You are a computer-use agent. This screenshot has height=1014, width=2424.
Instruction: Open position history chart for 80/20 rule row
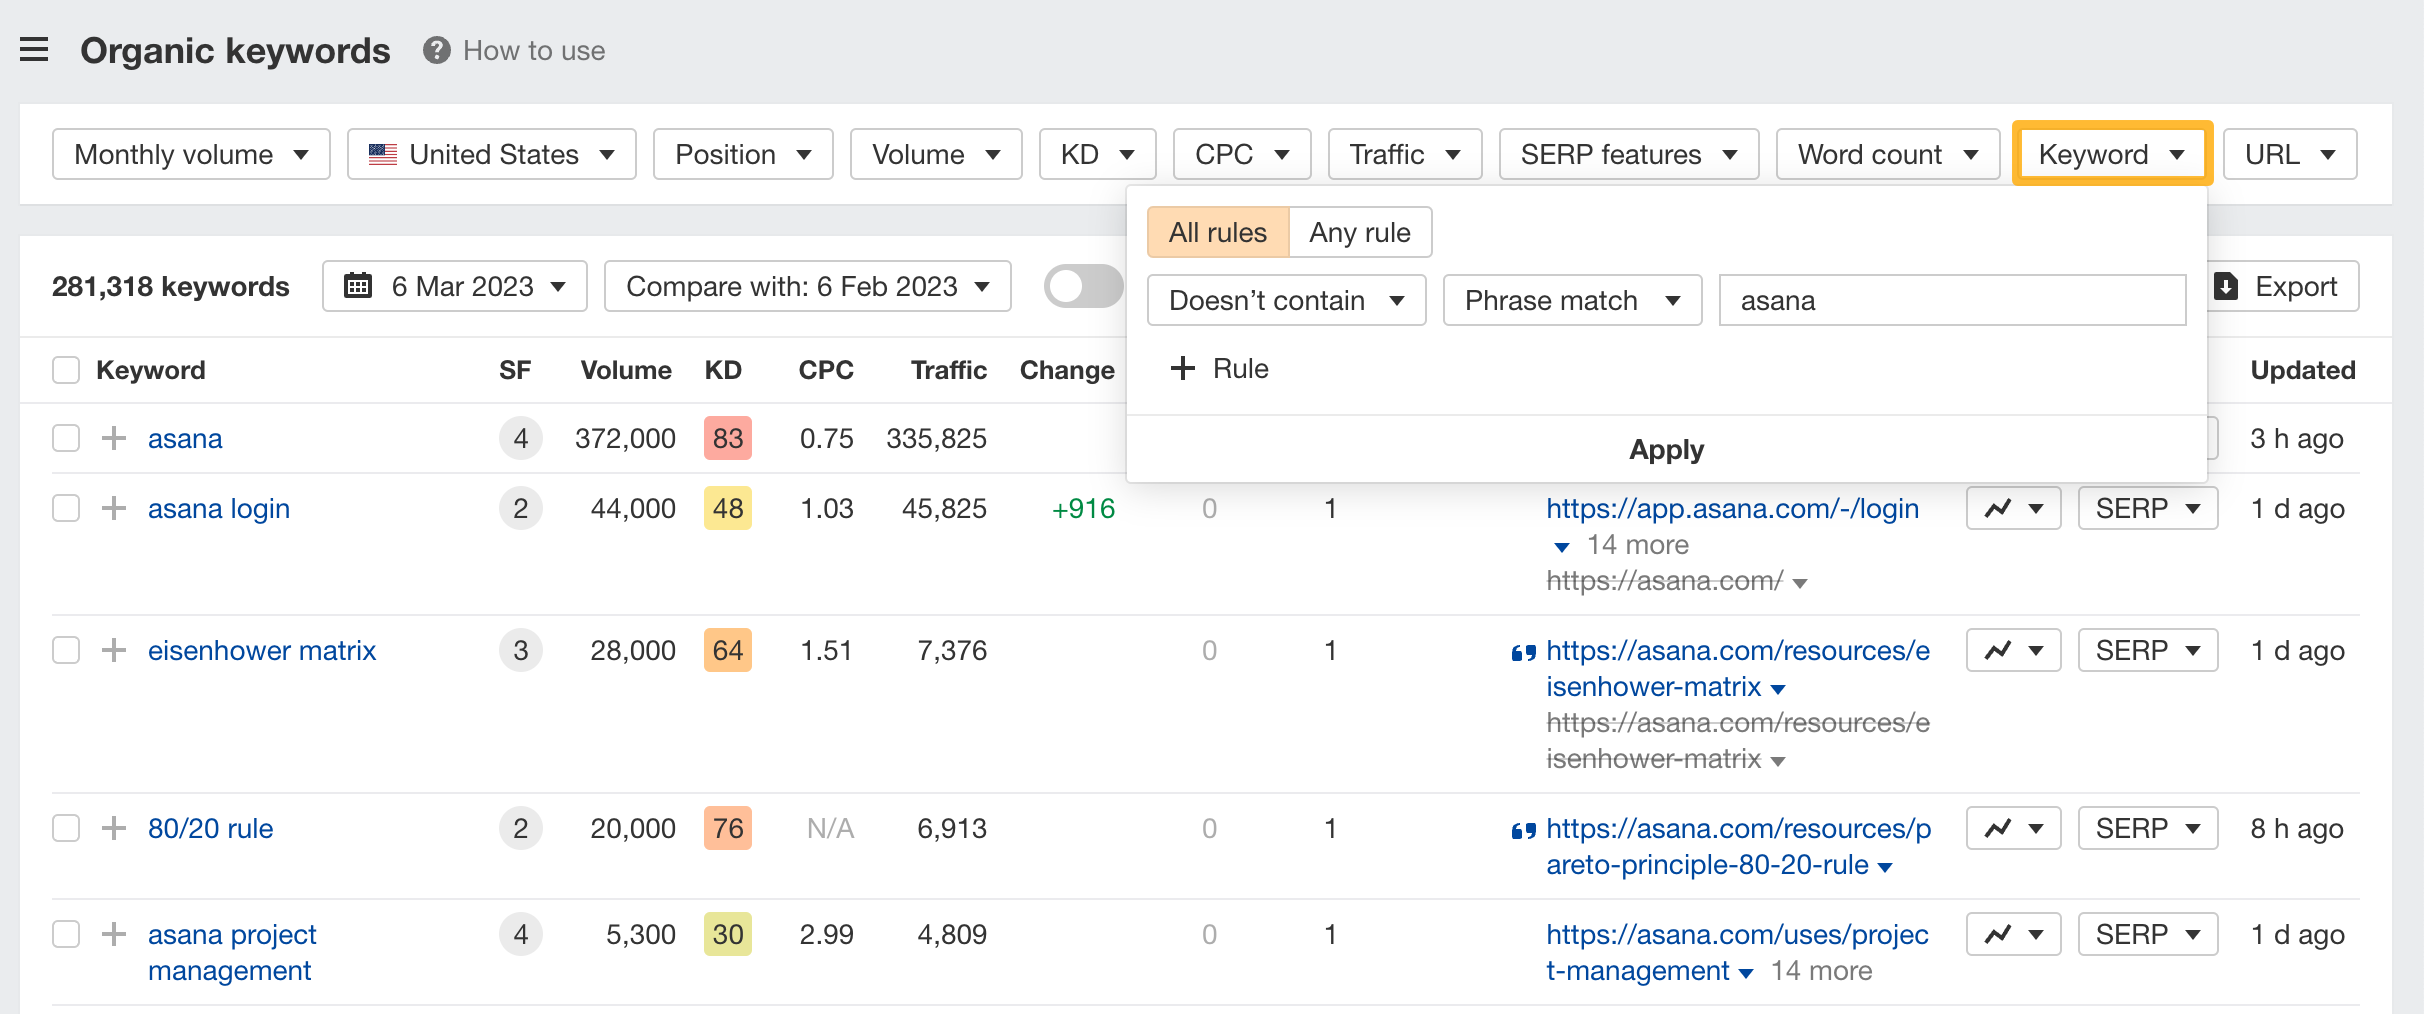pyautogui.click(x=2013, y=828)
